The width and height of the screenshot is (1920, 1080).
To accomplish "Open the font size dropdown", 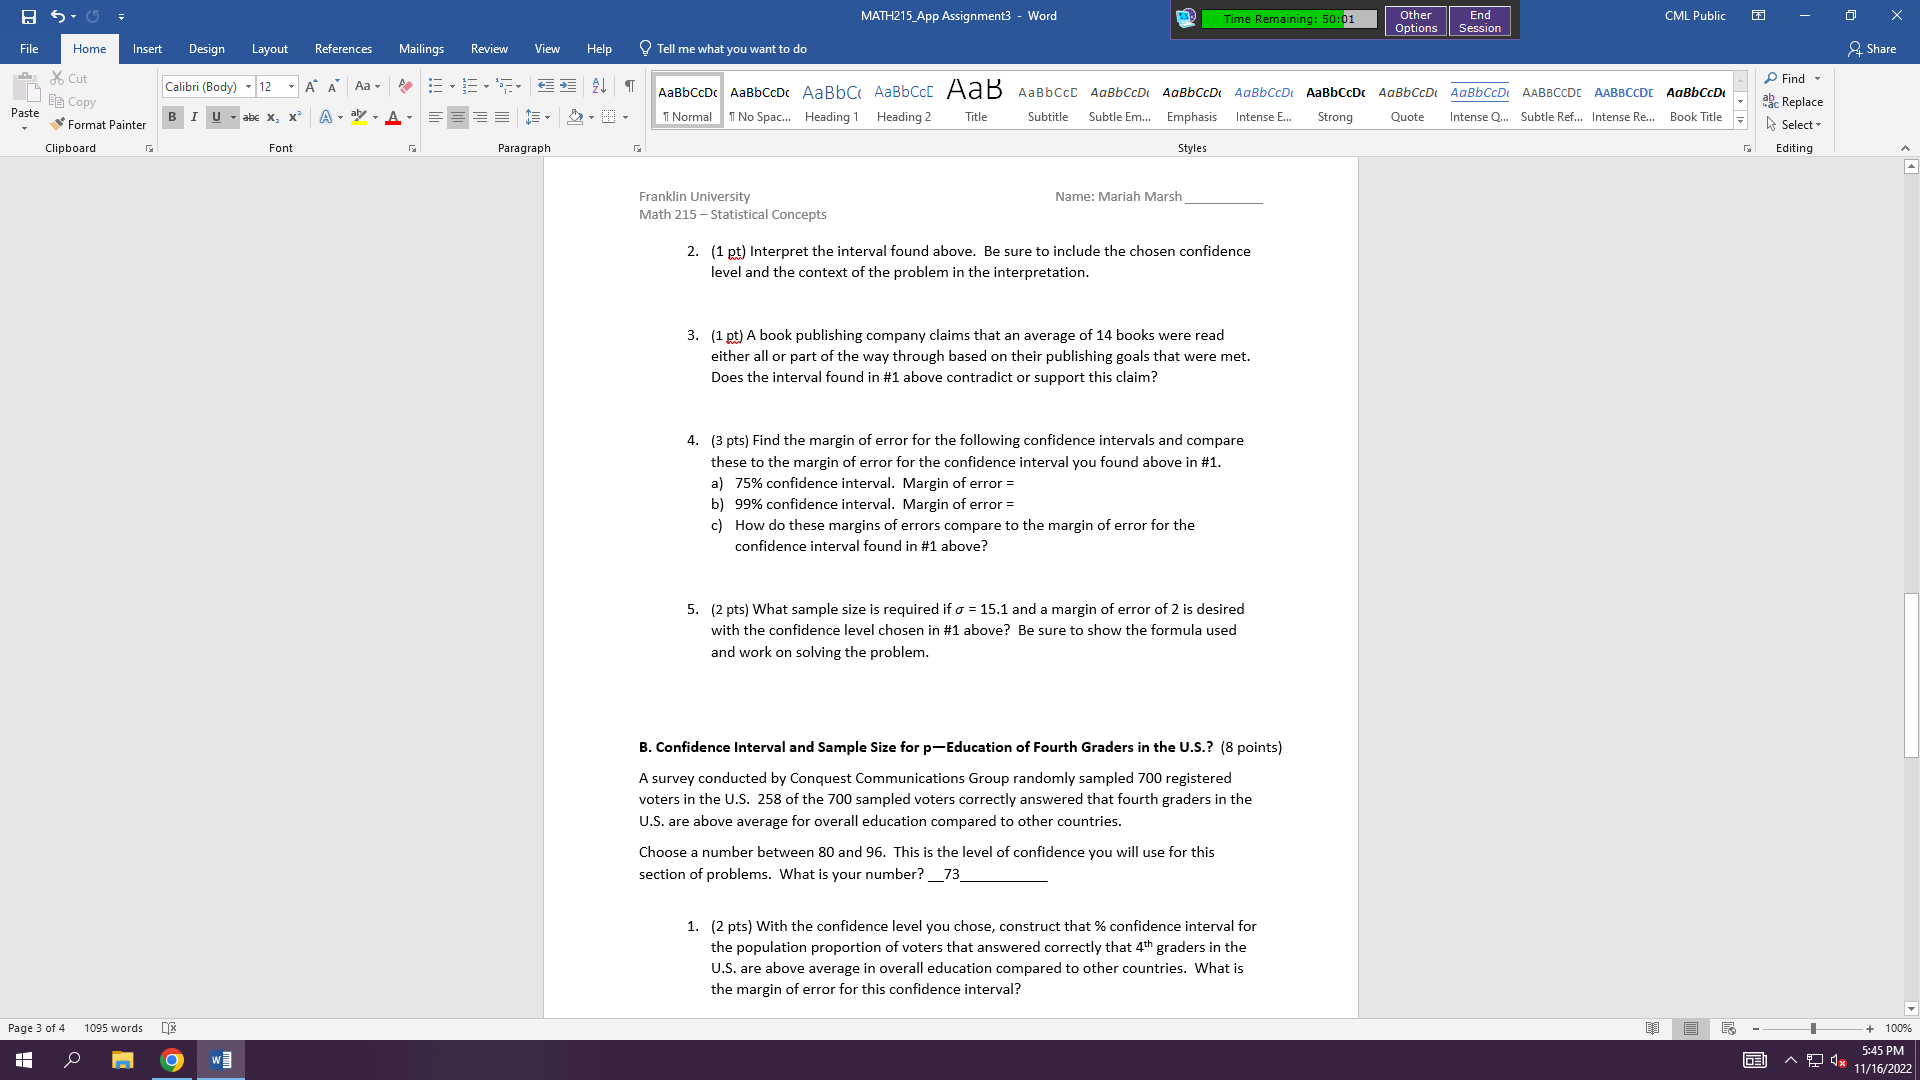I will [x=291, y=86].
